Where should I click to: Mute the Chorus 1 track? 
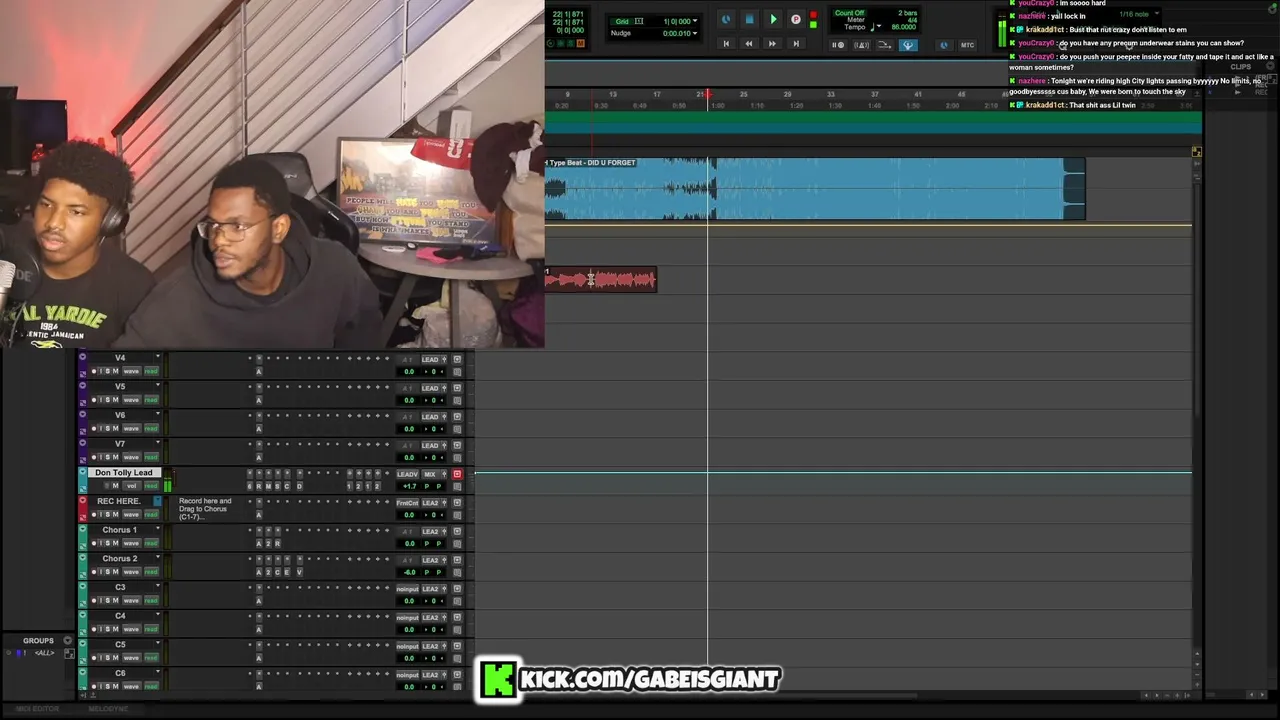click(115, 543)
